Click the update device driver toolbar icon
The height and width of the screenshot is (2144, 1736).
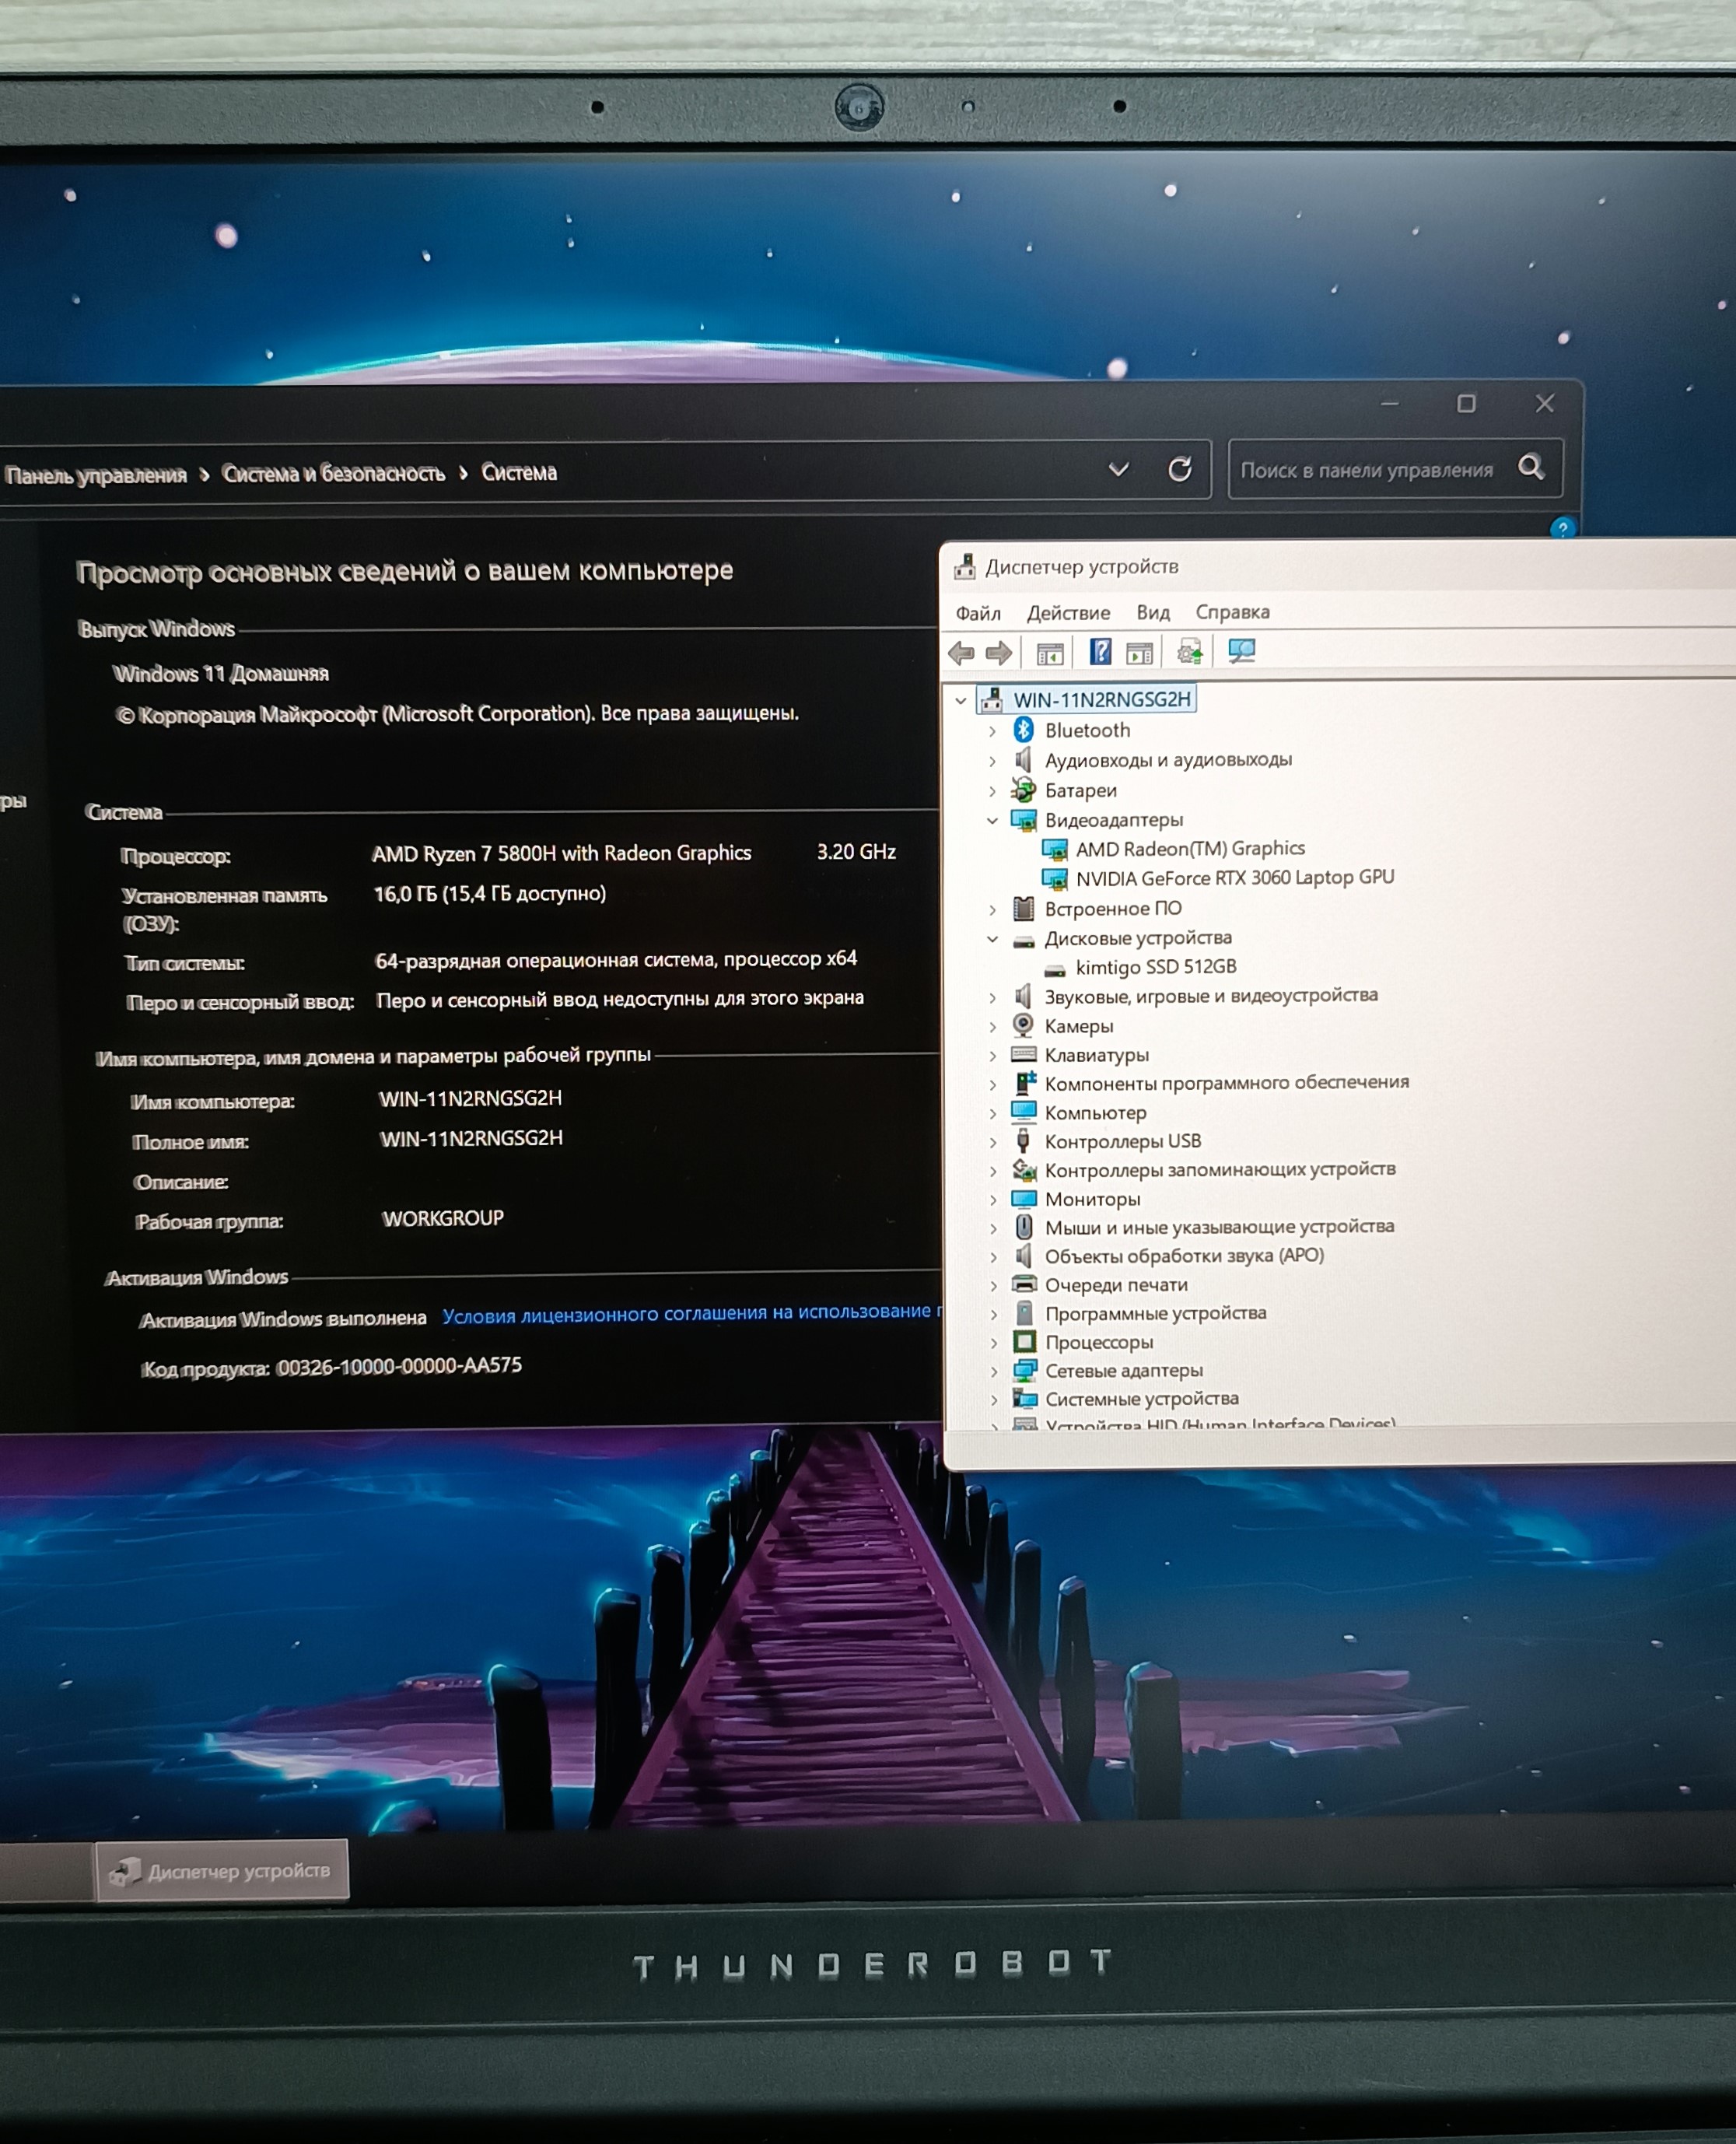pyautogui.click(x=1189, y=652)
